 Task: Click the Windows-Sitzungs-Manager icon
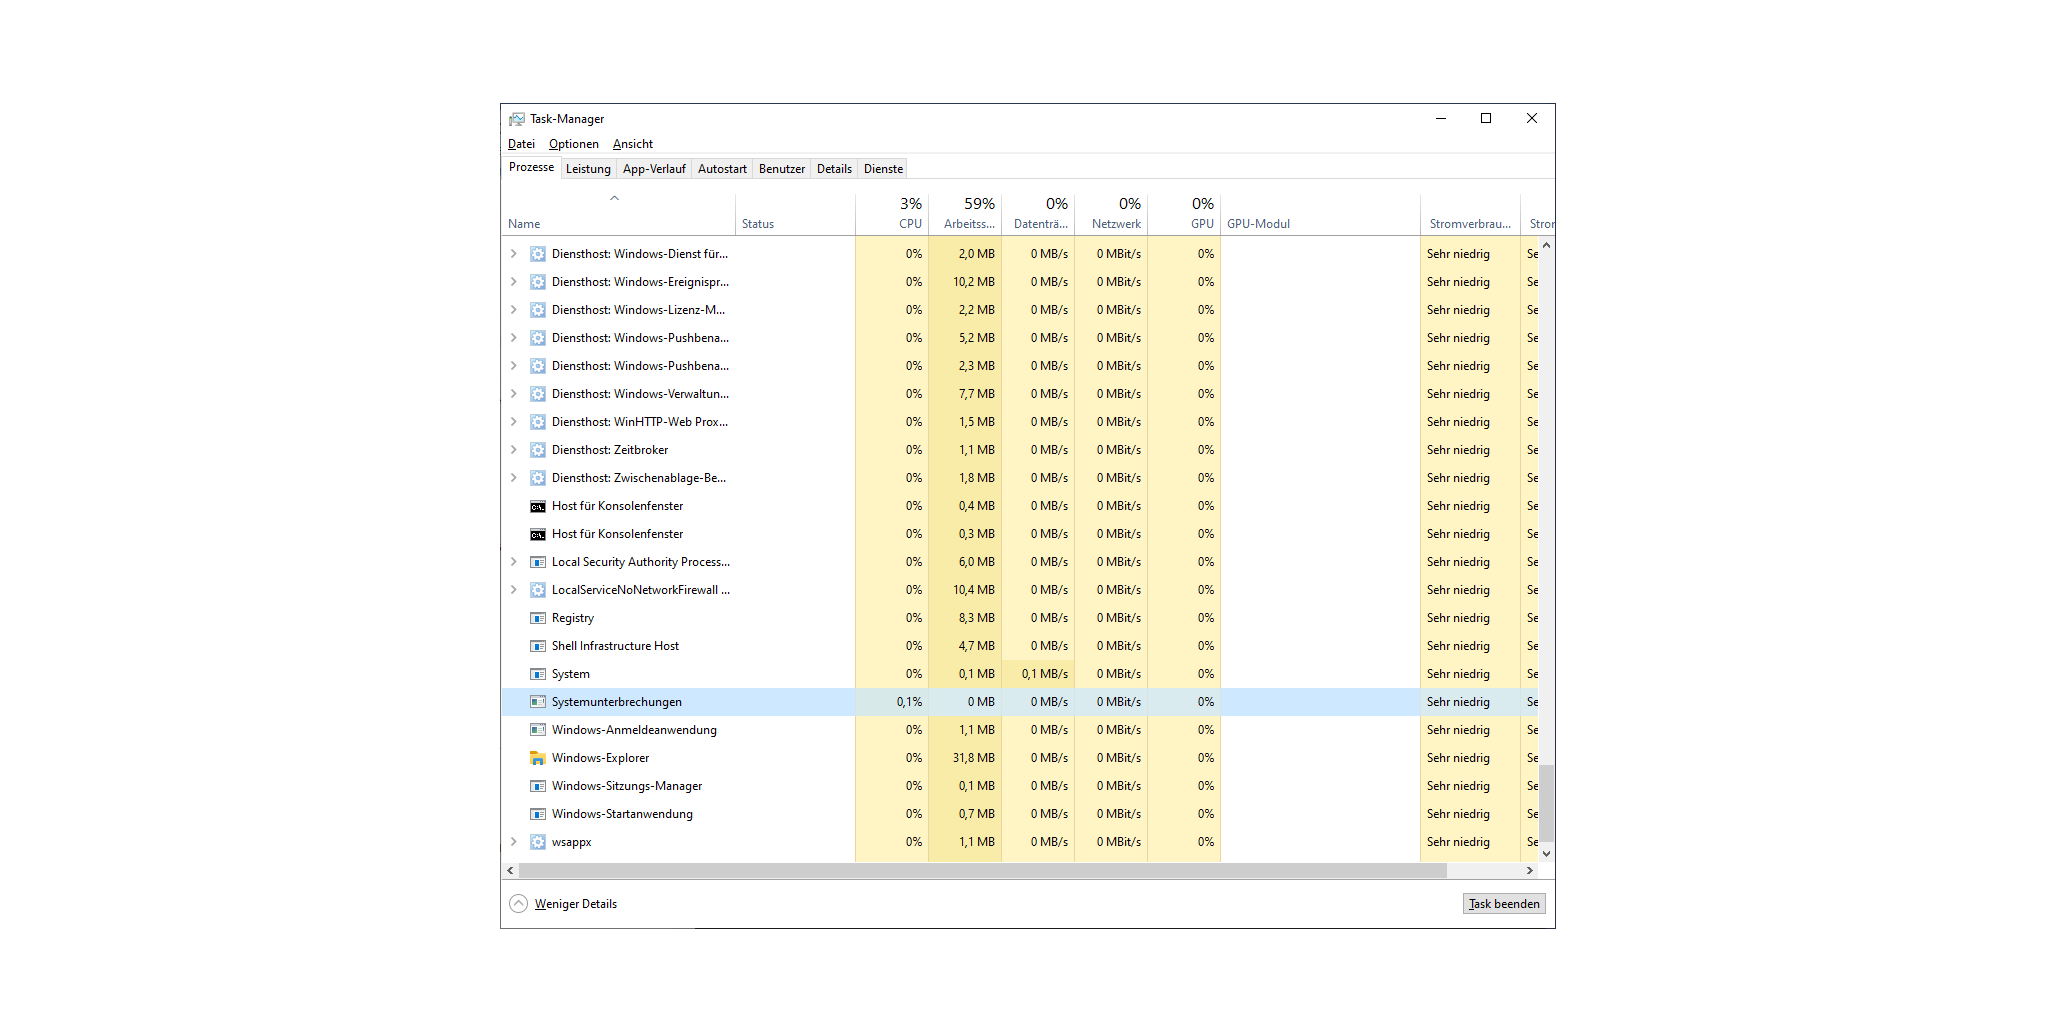point(538,786)
